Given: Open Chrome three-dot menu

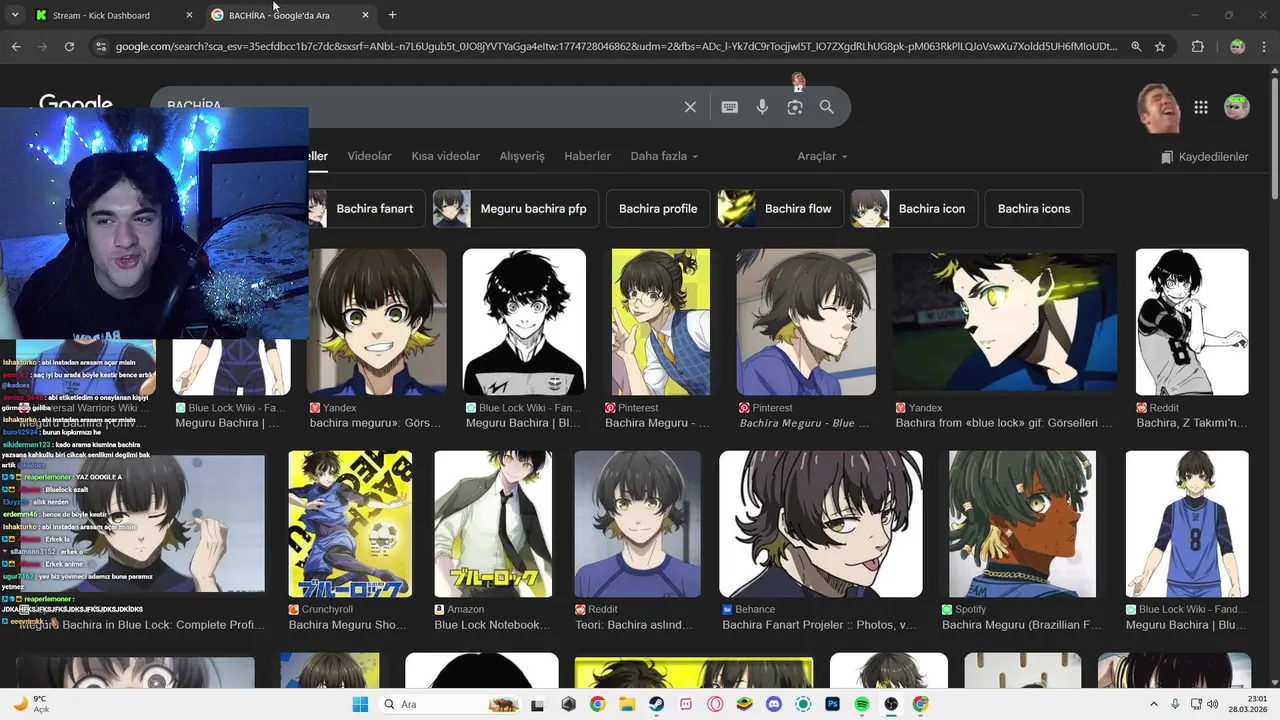Looking at the screenshot, I should pyautogui.click(x=1266, y=46).
